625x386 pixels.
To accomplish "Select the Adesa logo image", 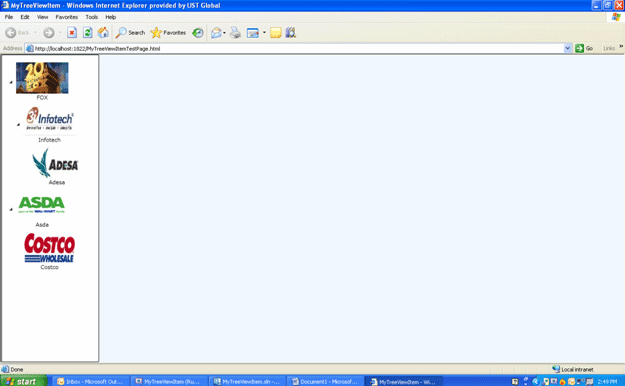I will [x=55, y=163].
